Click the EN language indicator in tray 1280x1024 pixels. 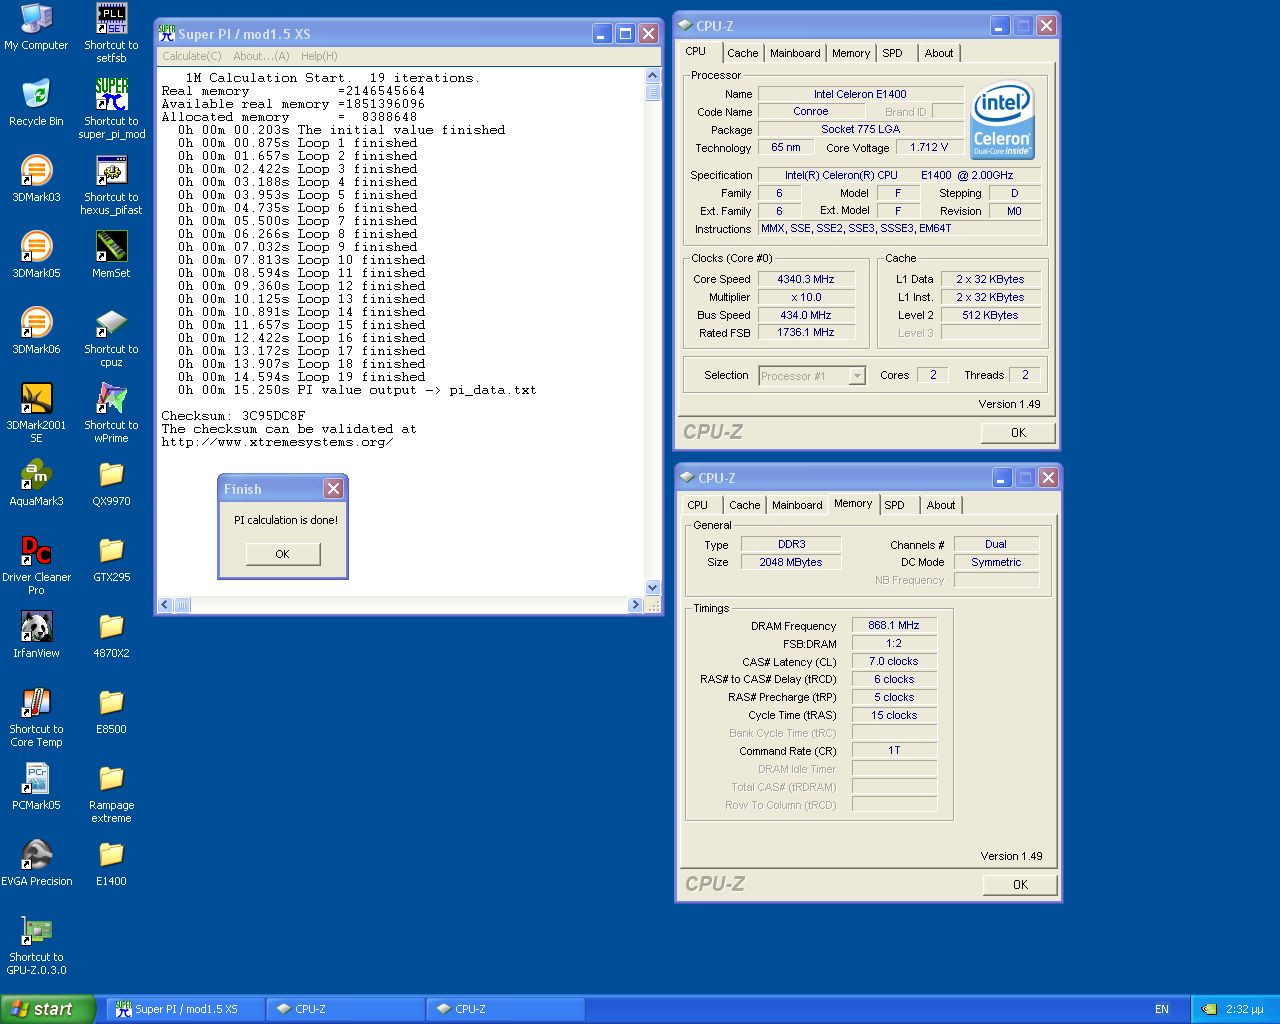pyautogui.click(x=1162, y=1009)
